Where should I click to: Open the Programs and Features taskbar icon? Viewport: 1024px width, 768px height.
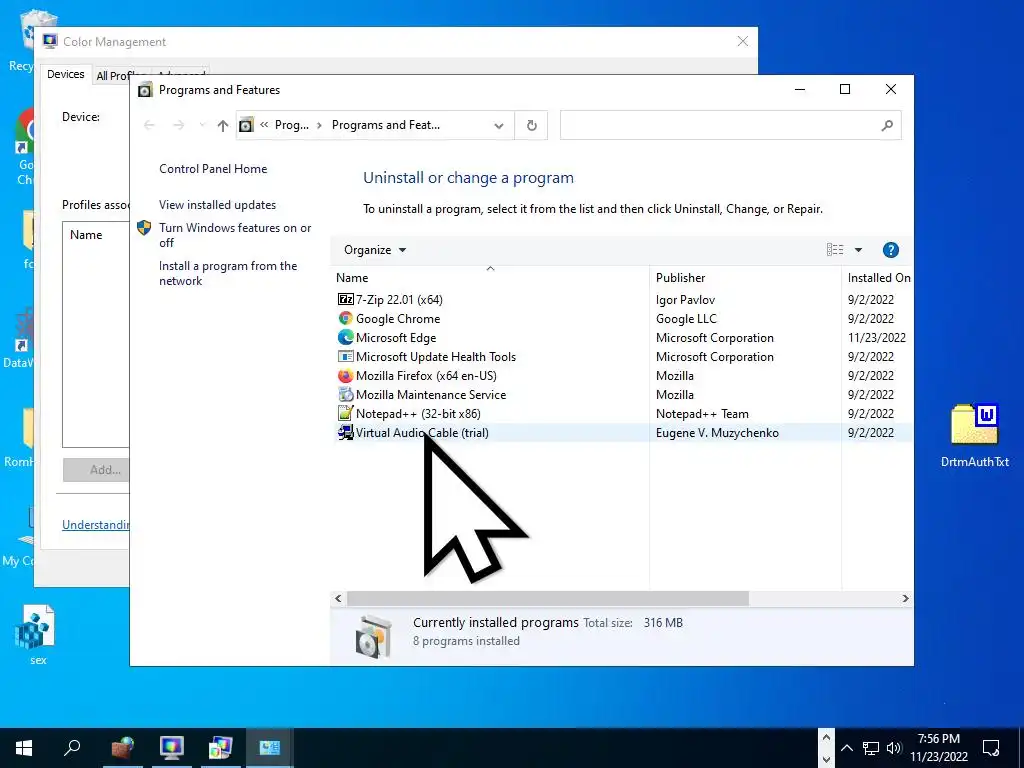point(269,748)
